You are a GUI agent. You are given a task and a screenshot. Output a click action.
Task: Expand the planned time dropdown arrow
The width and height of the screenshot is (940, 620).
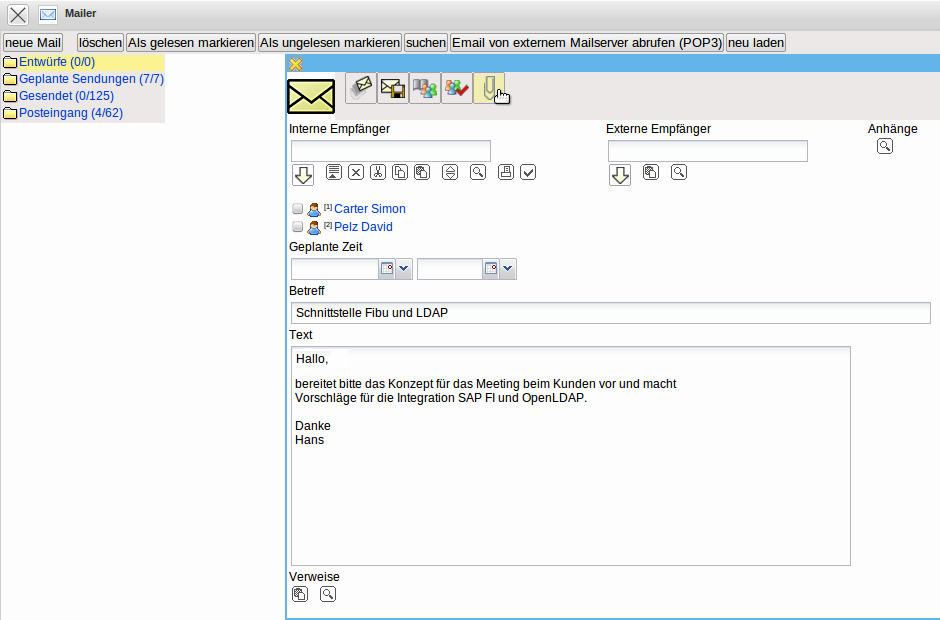click(508, 269)
